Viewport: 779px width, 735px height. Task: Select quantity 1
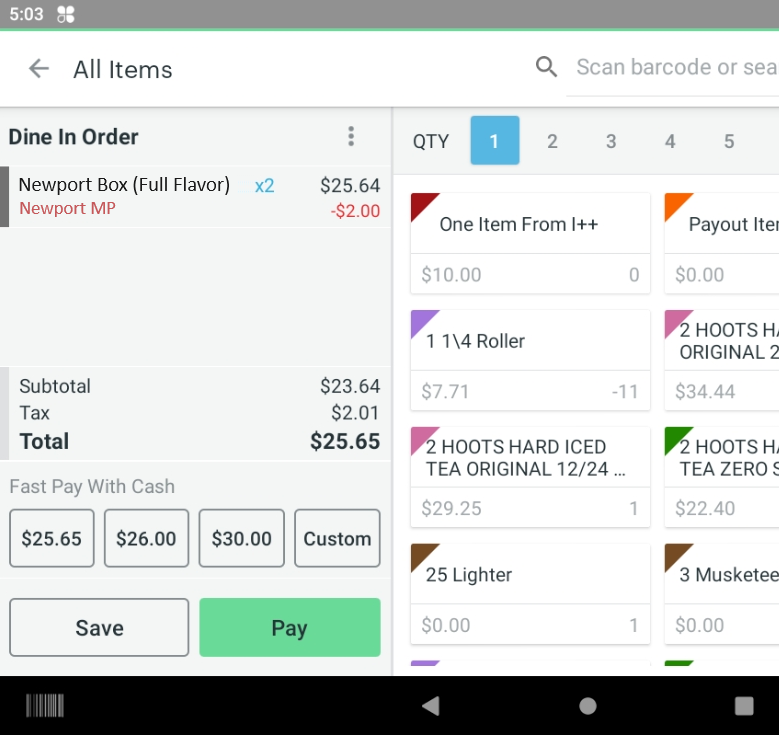pos(495,141)
